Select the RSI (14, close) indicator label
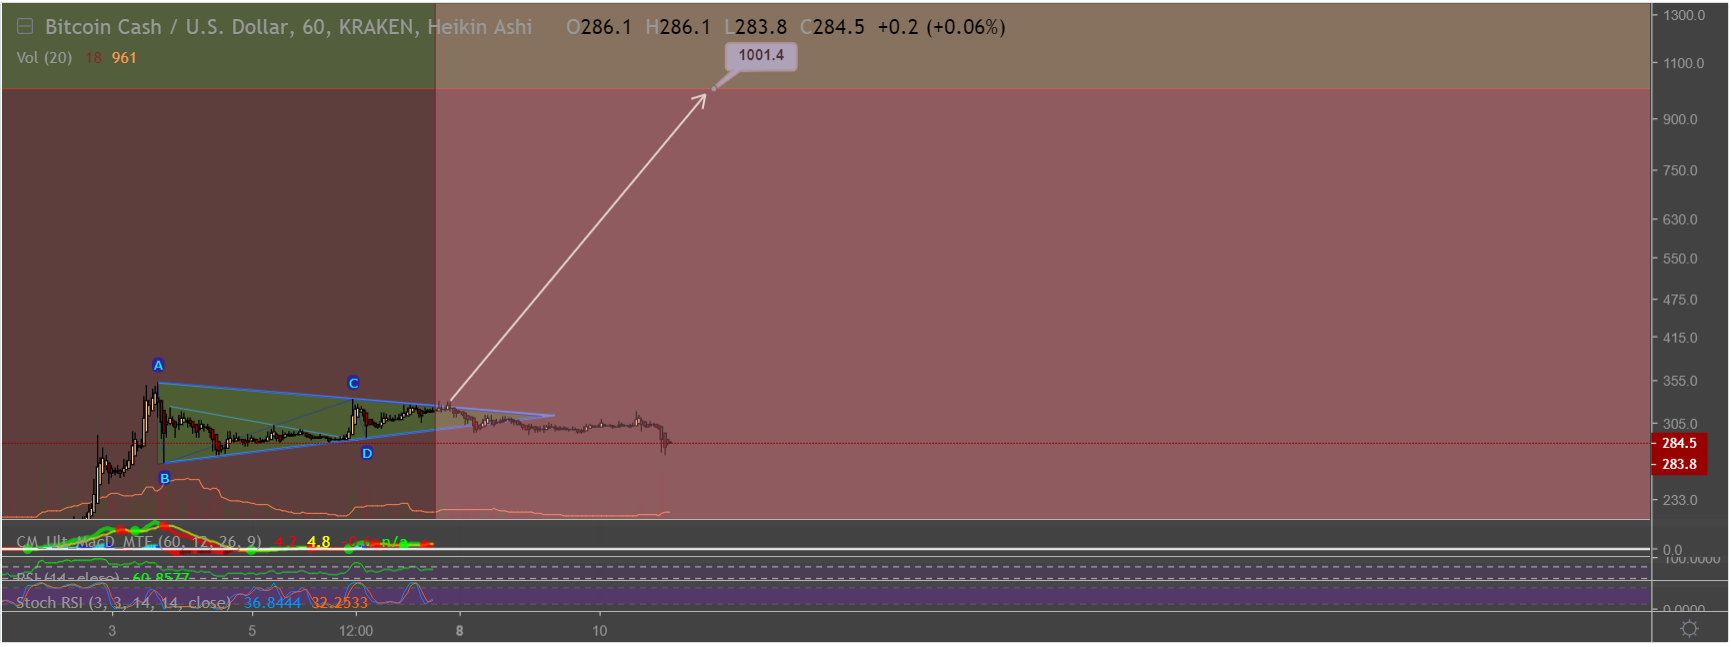Image resolution: width=1731 pixels, height=647 pixels. (102, 578)
